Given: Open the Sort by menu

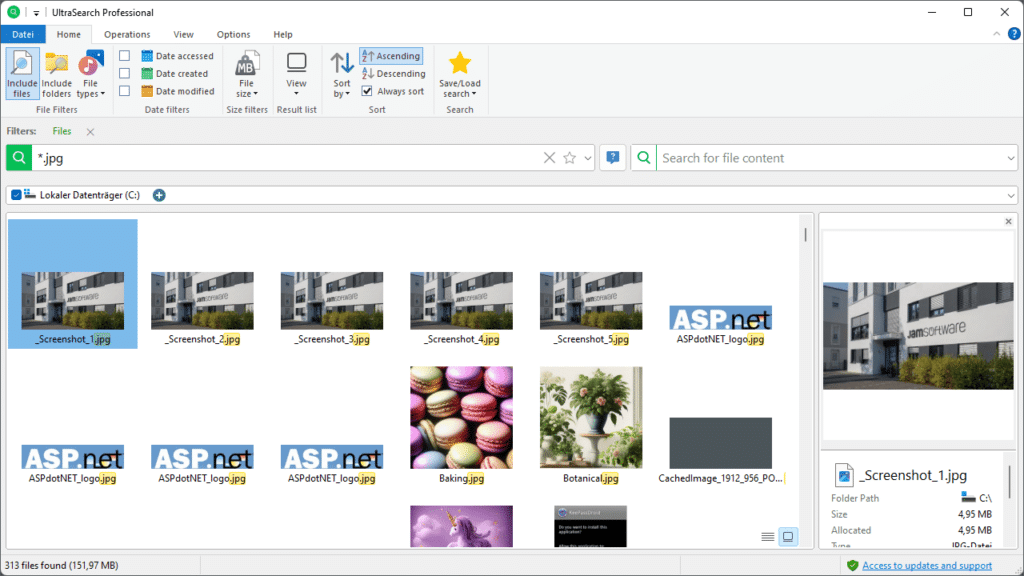Looking at the screenshot, I should point(342,74).
